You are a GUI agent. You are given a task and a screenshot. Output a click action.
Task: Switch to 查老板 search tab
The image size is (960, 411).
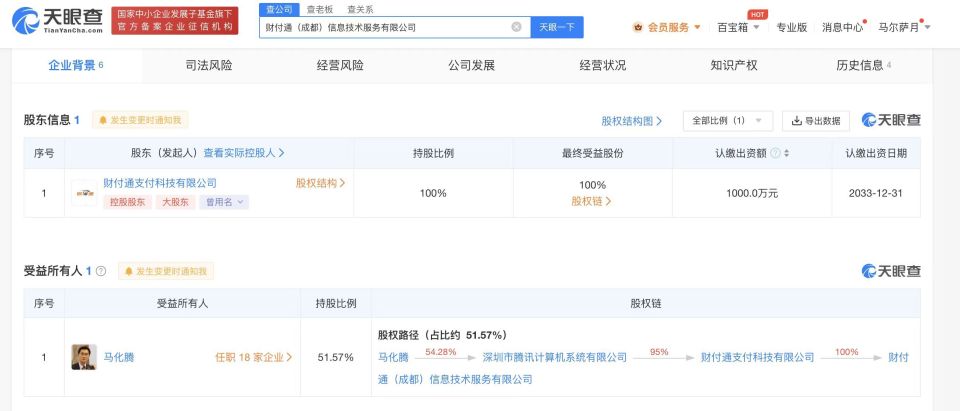(x=319, y=9)
